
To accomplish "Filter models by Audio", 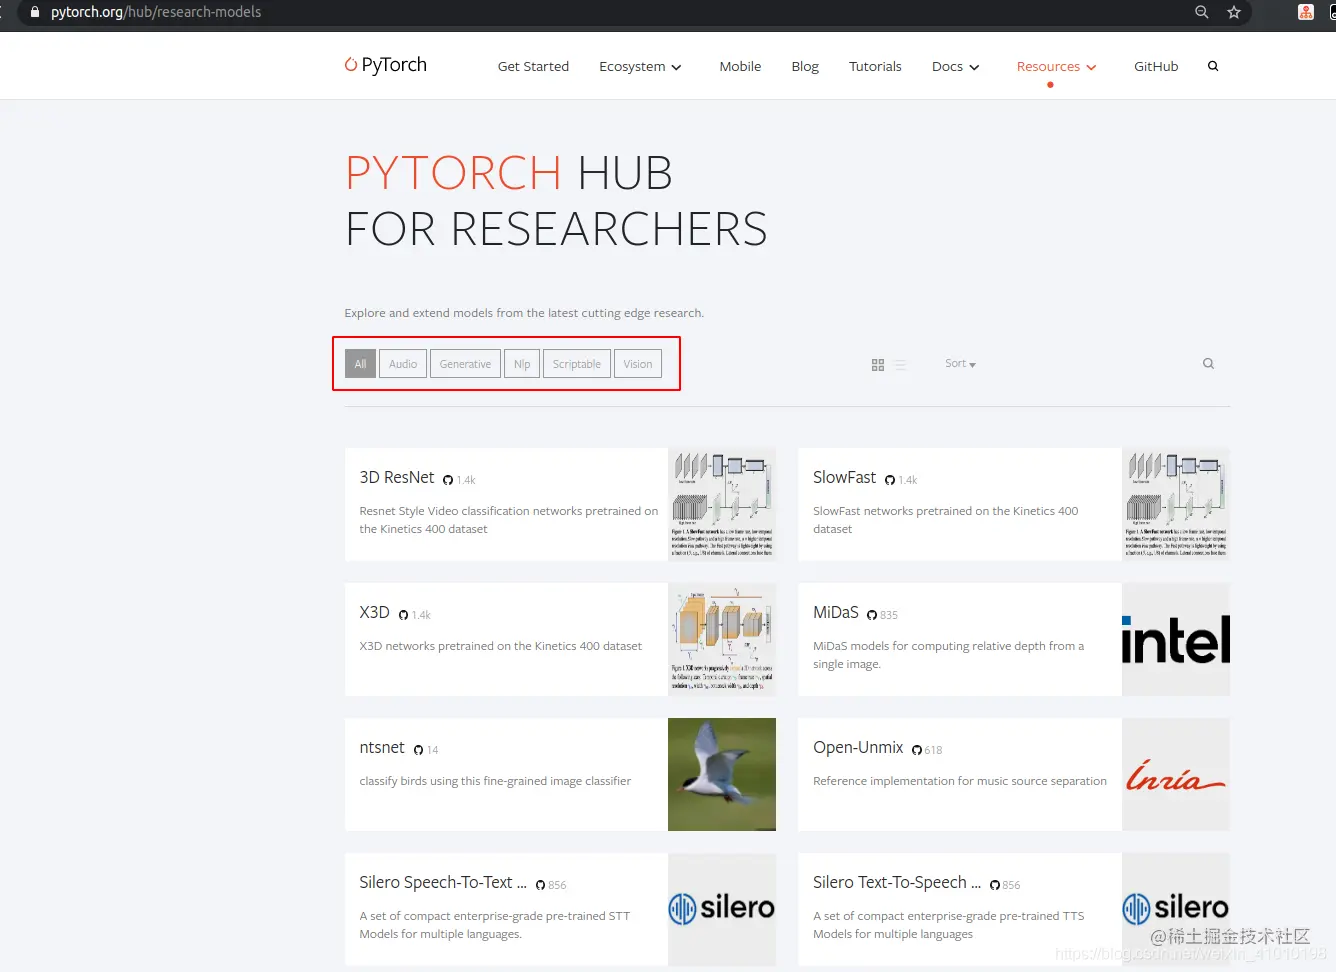I will pyautogui.click(x=403, y=364).
